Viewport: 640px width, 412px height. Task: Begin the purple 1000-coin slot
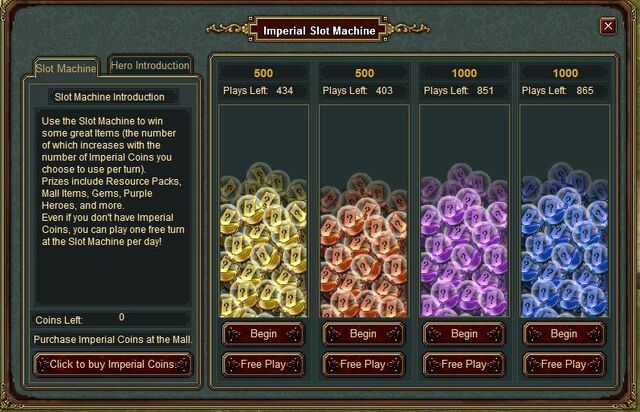click(x=464, y=334)
